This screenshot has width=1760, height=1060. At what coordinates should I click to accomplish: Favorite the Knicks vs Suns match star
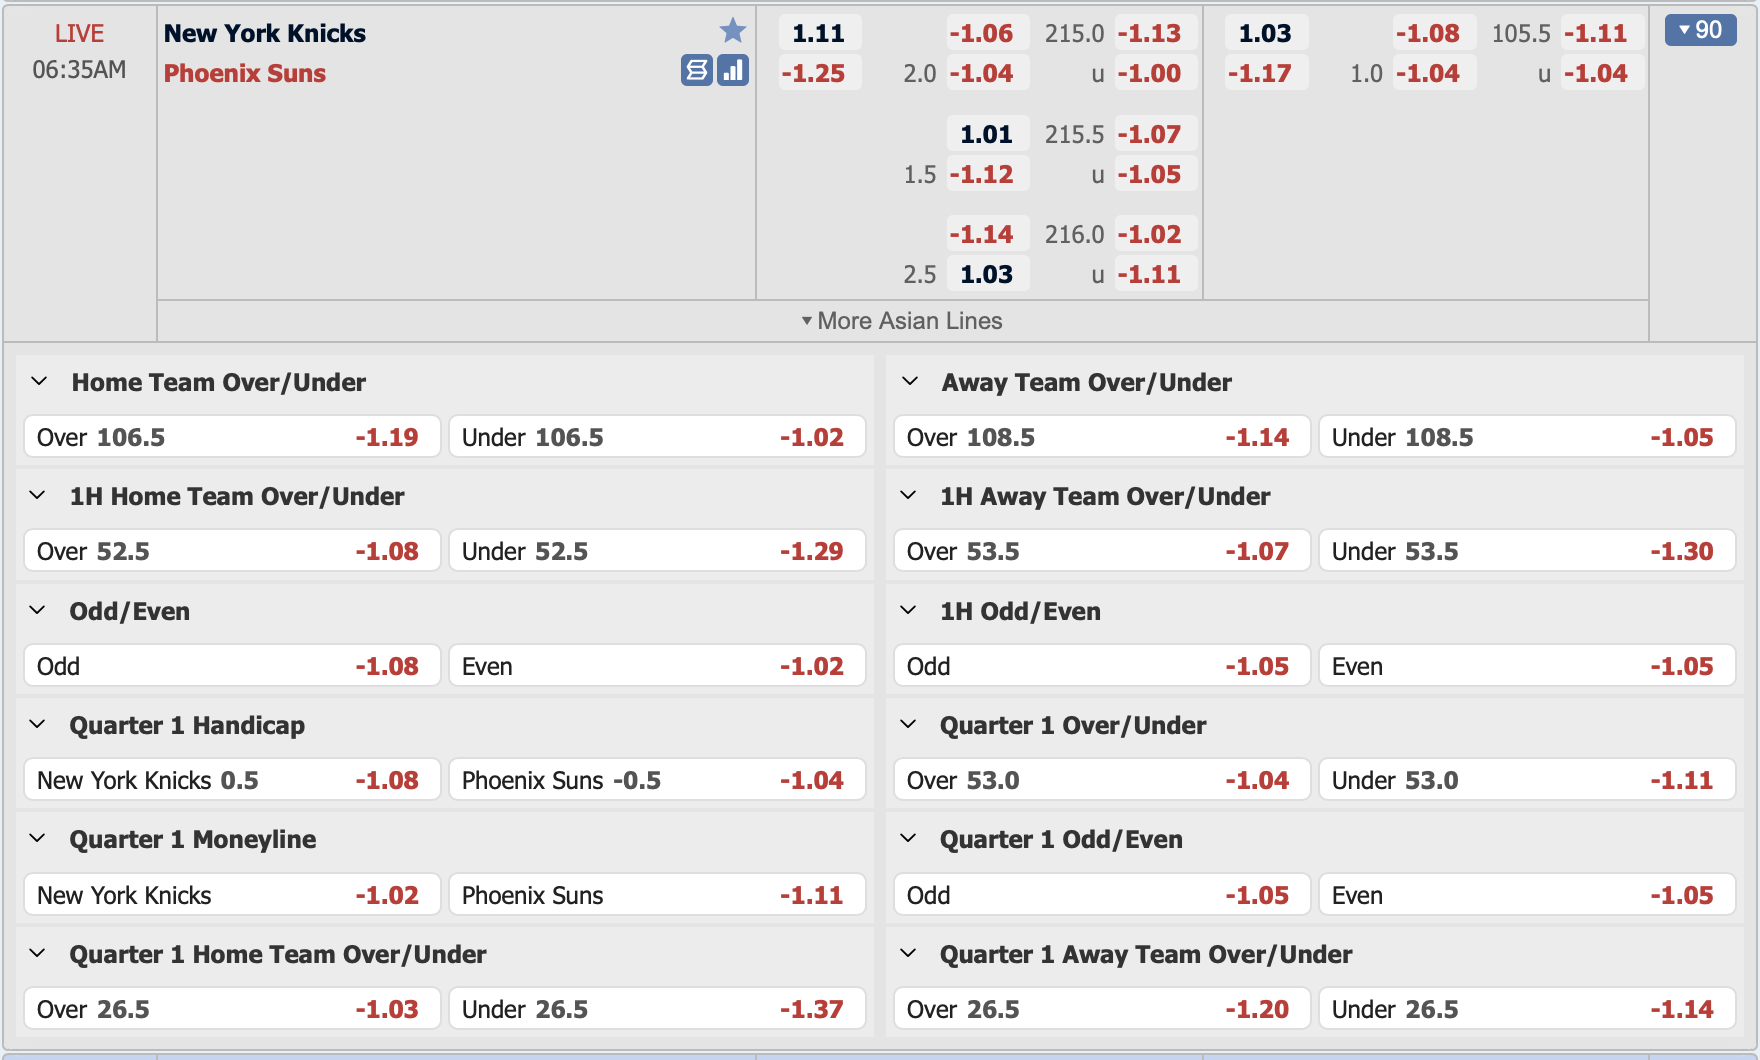pos(733,31)
